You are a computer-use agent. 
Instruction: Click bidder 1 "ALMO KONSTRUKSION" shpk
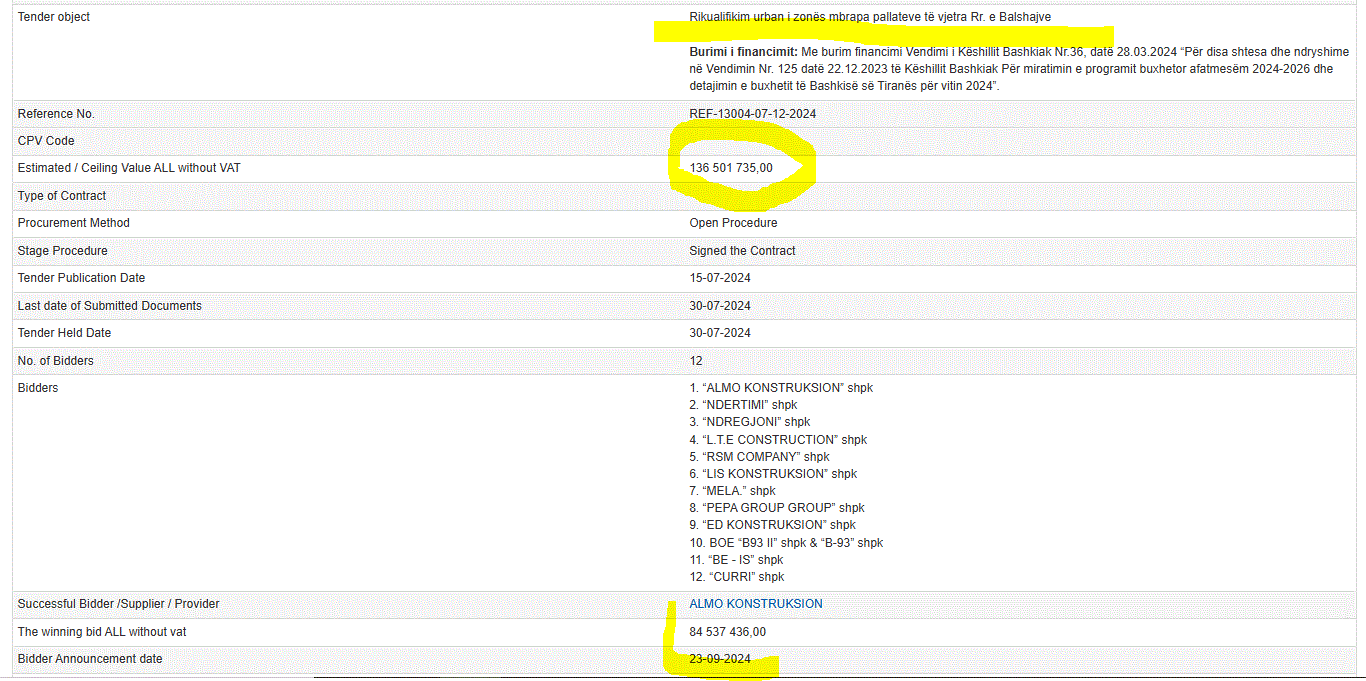coord(781,388)
